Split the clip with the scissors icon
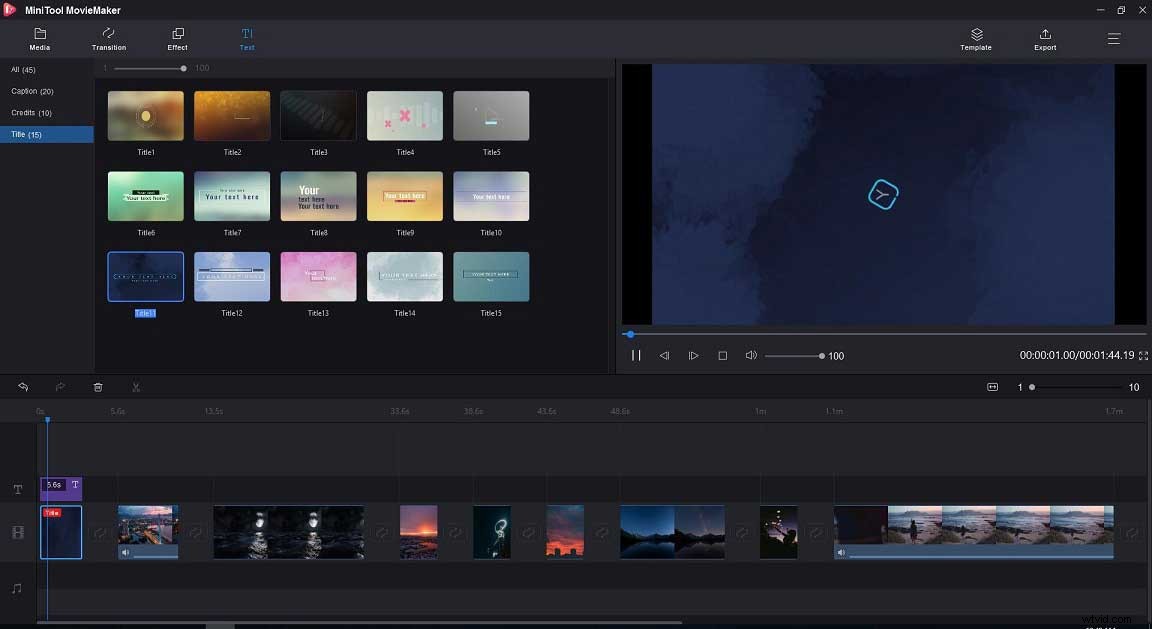Screen dimensions: 1152x629 click(136, 387)
